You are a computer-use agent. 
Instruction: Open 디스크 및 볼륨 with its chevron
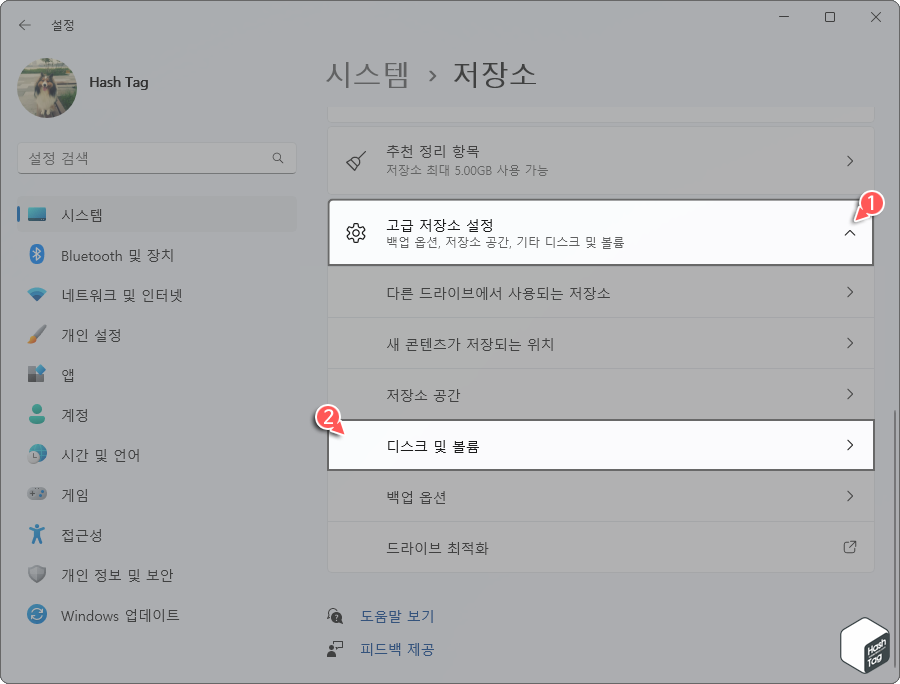[849, 445]
